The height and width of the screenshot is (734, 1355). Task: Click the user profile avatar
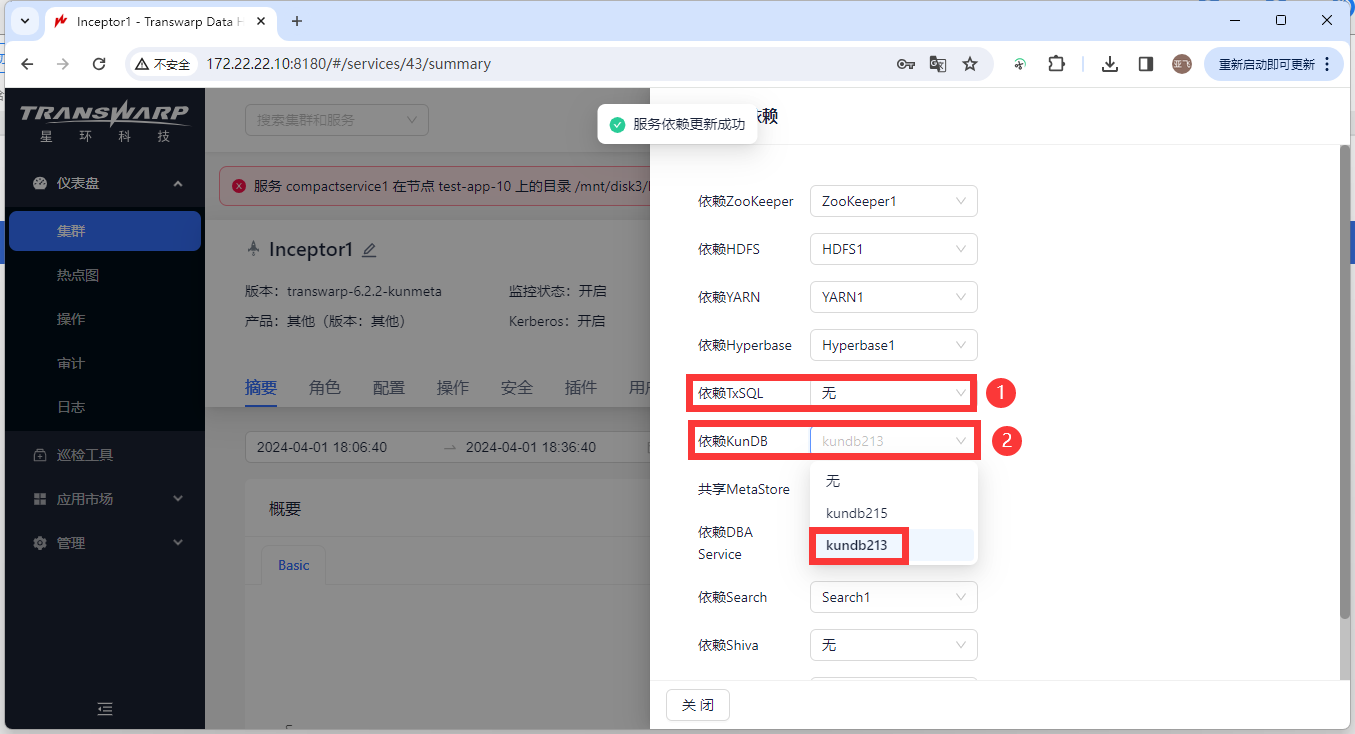tap(1182, 64)
